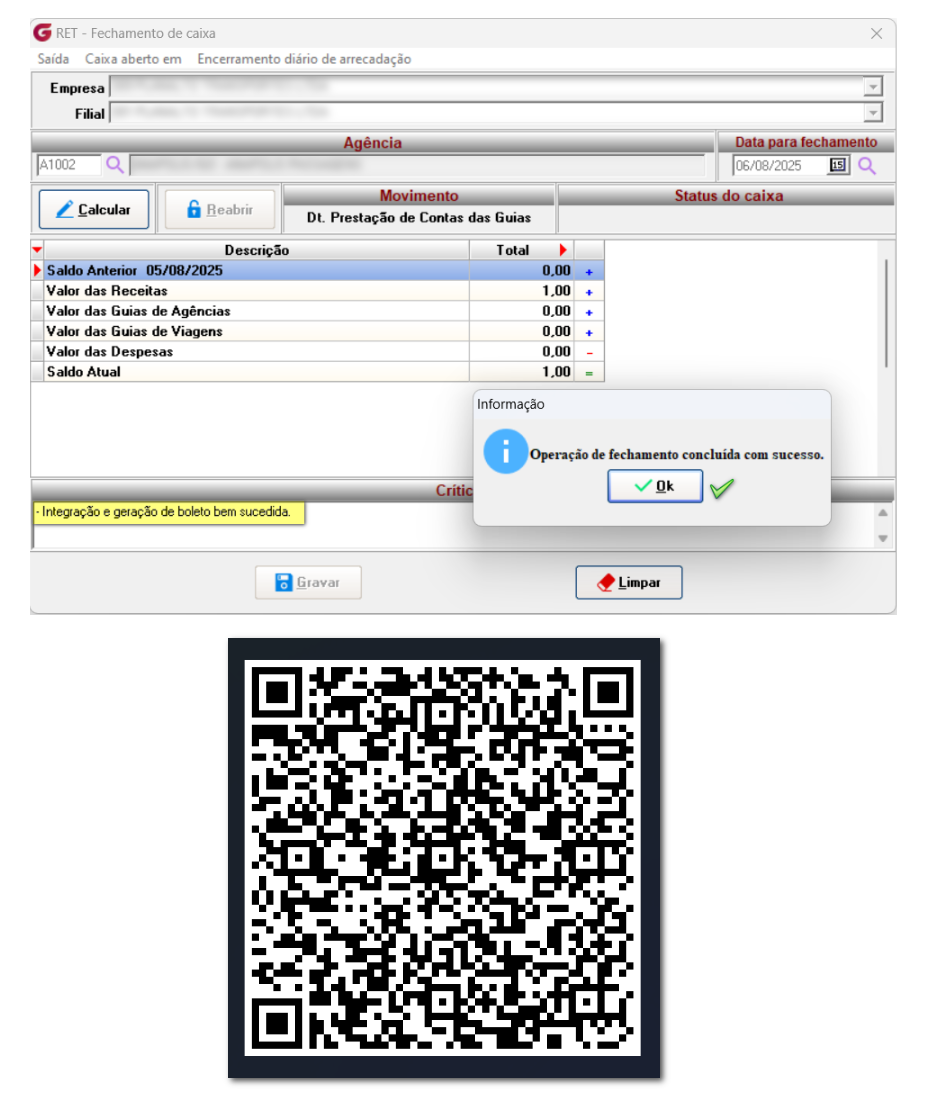Confirm the dialog with Ok button
The height and width of the screenshot is (1115, 927).
[x=655, y=486]
